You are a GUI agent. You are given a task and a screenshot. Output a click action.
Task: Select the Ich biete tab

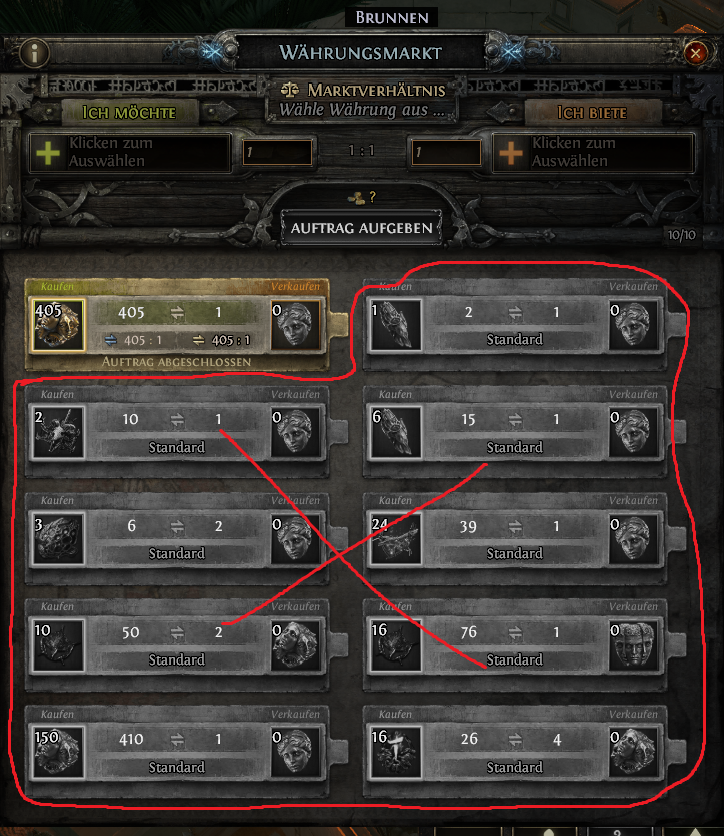pos(592,112)
